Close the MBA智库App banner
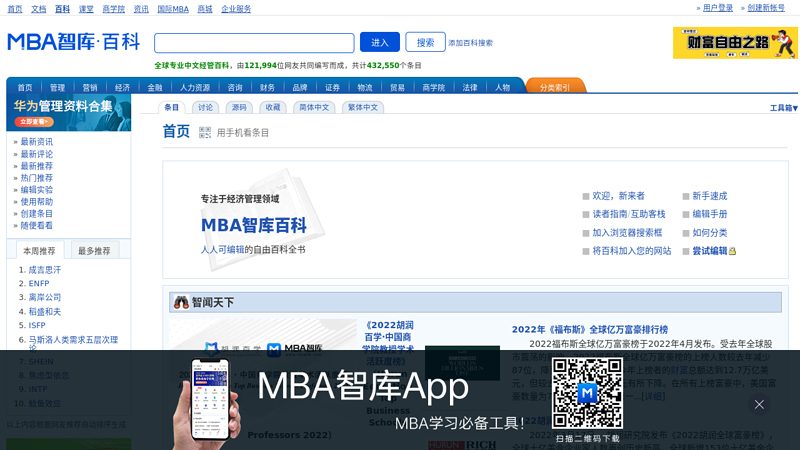The width and height of the screenshot is (800, 450). [759, 405]
